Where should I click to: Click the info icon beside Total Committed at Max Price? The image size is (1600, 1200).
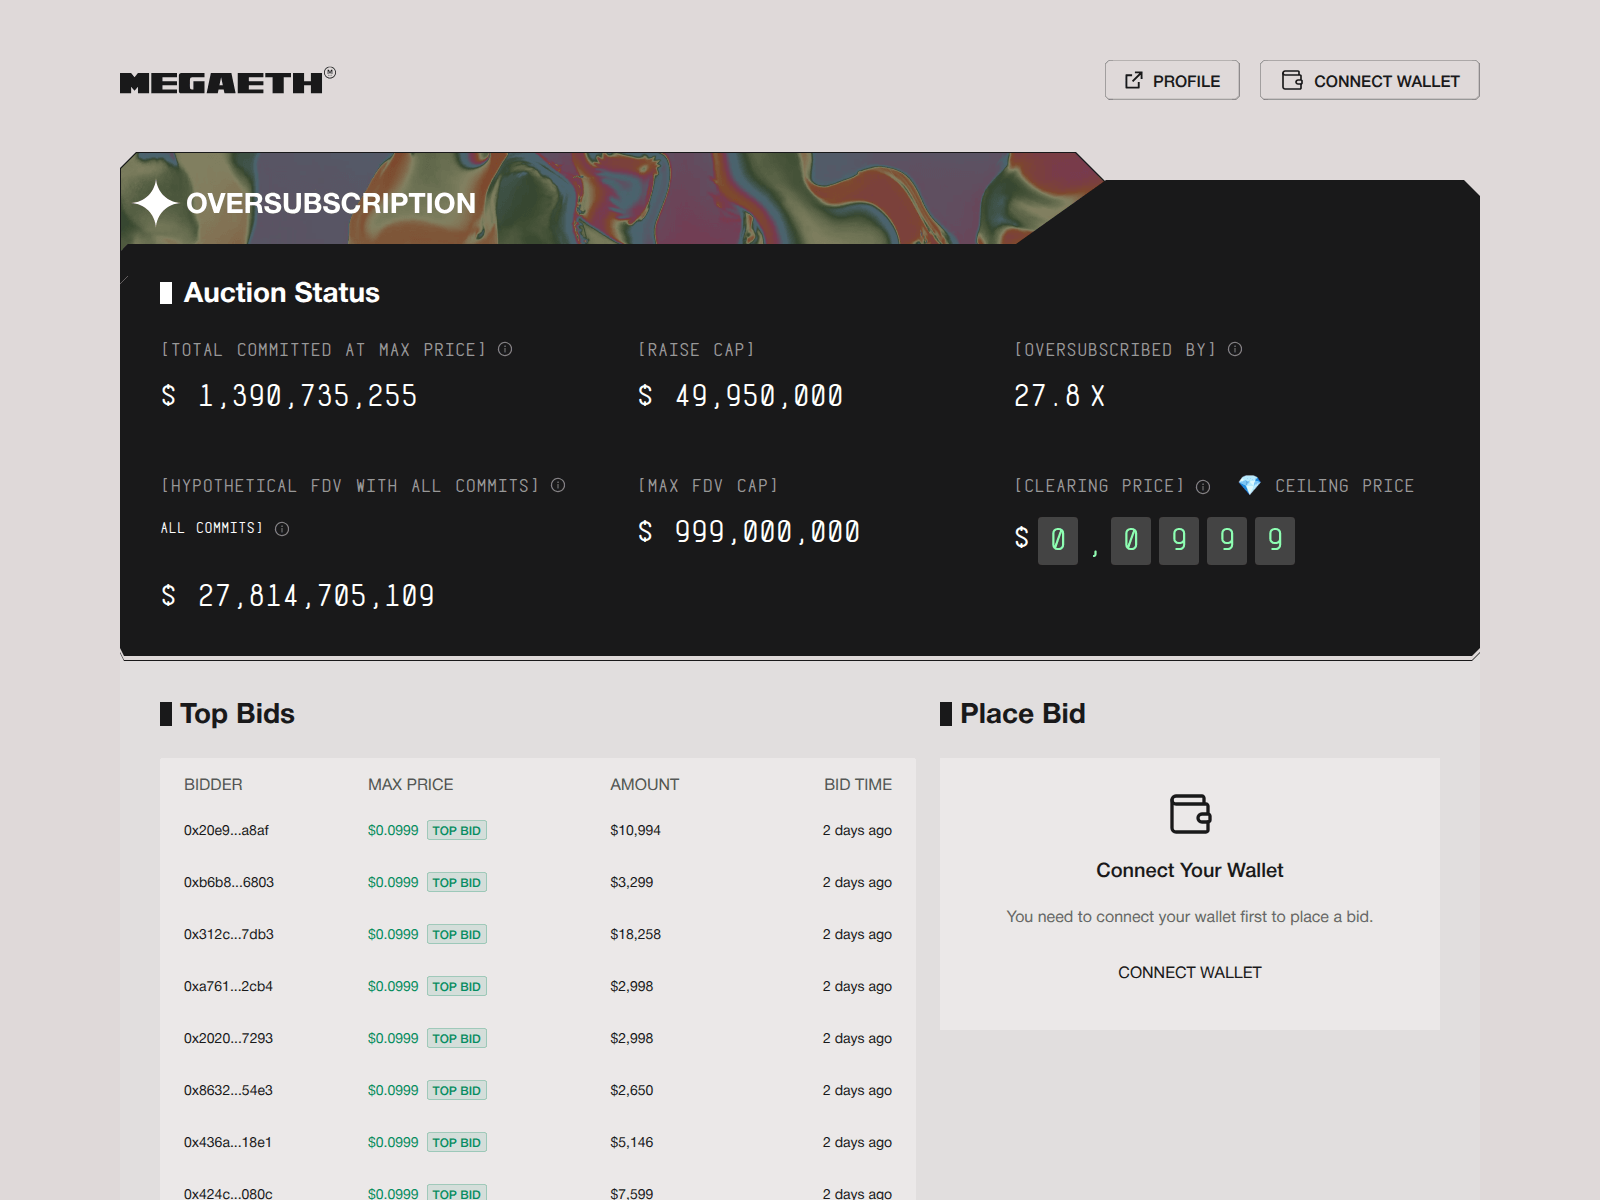coord(505,349)
